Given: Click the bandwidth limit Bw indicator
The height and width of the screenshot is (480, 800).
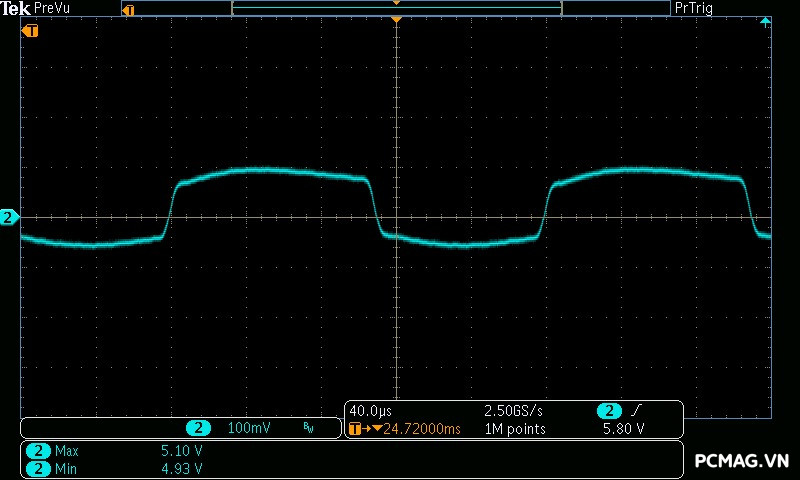Looking at the screenshot, I should [x=308, y=428].
